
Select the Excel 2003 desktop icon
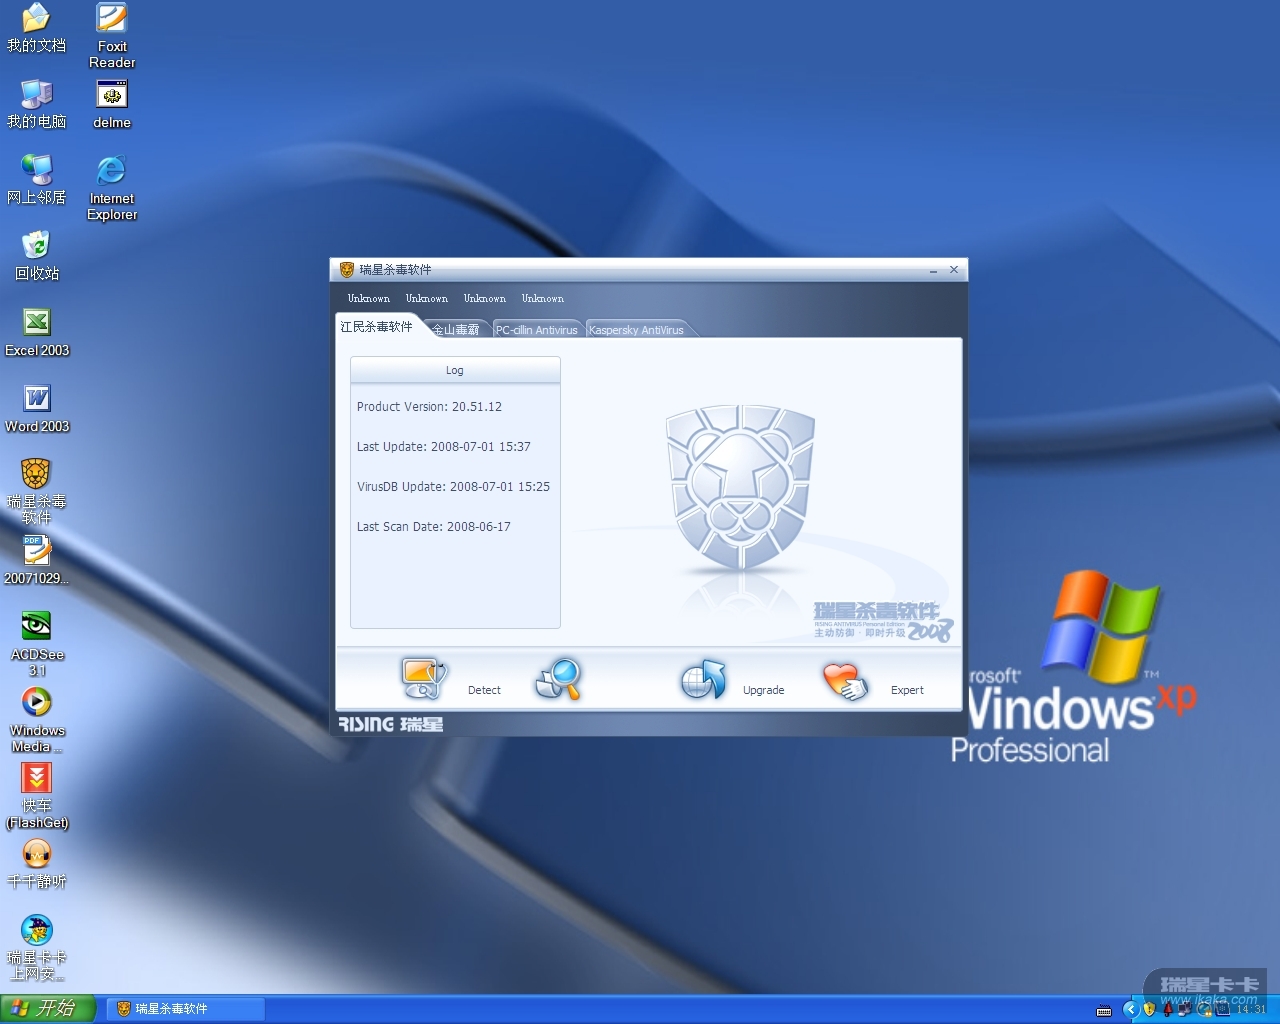[x=37, y=333]
